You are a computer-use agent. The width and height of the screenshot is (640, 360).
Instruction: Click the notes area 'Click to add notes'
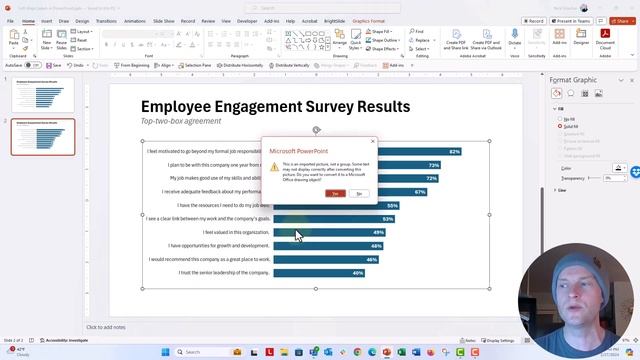[x=106, y=327]
